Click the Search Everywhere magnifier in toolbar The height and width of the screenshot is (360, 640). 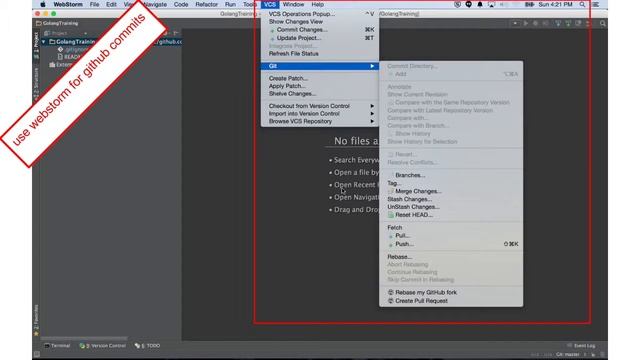(x=602, y=24)
